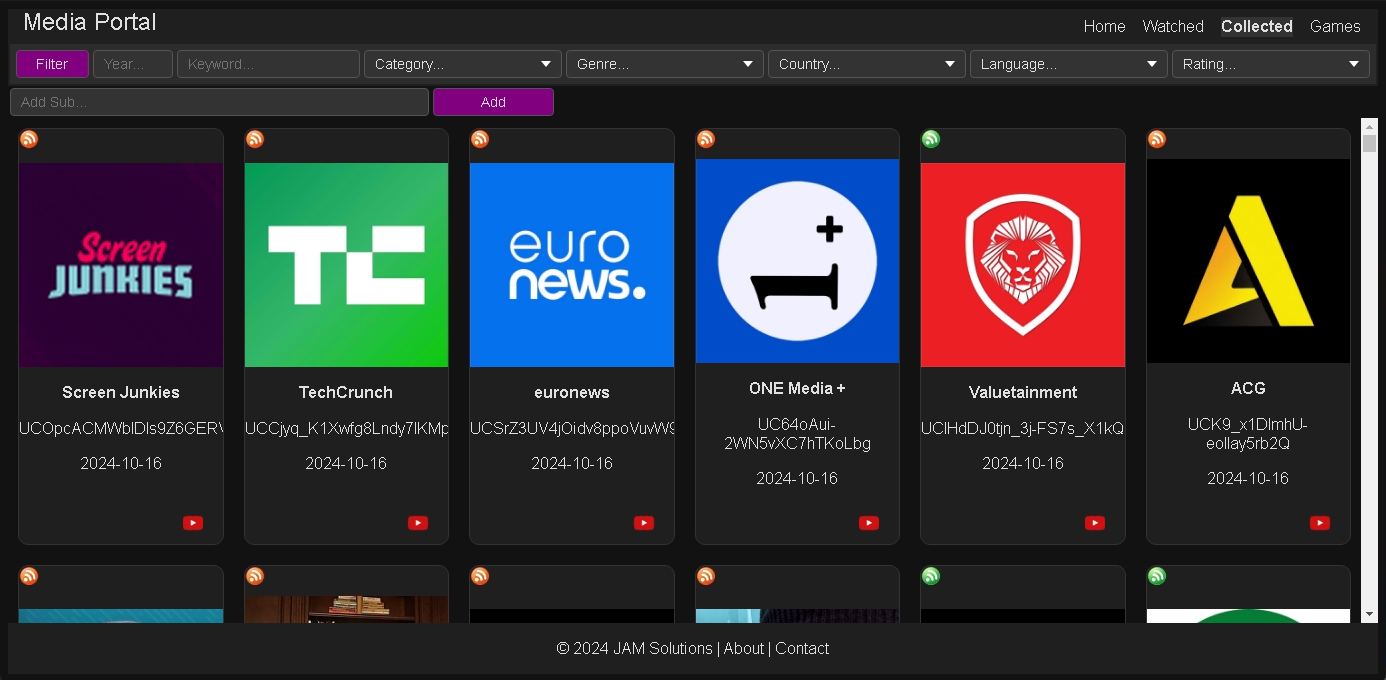Click the Media Portal title
The image size is (1386, 680).
(90, 22)
